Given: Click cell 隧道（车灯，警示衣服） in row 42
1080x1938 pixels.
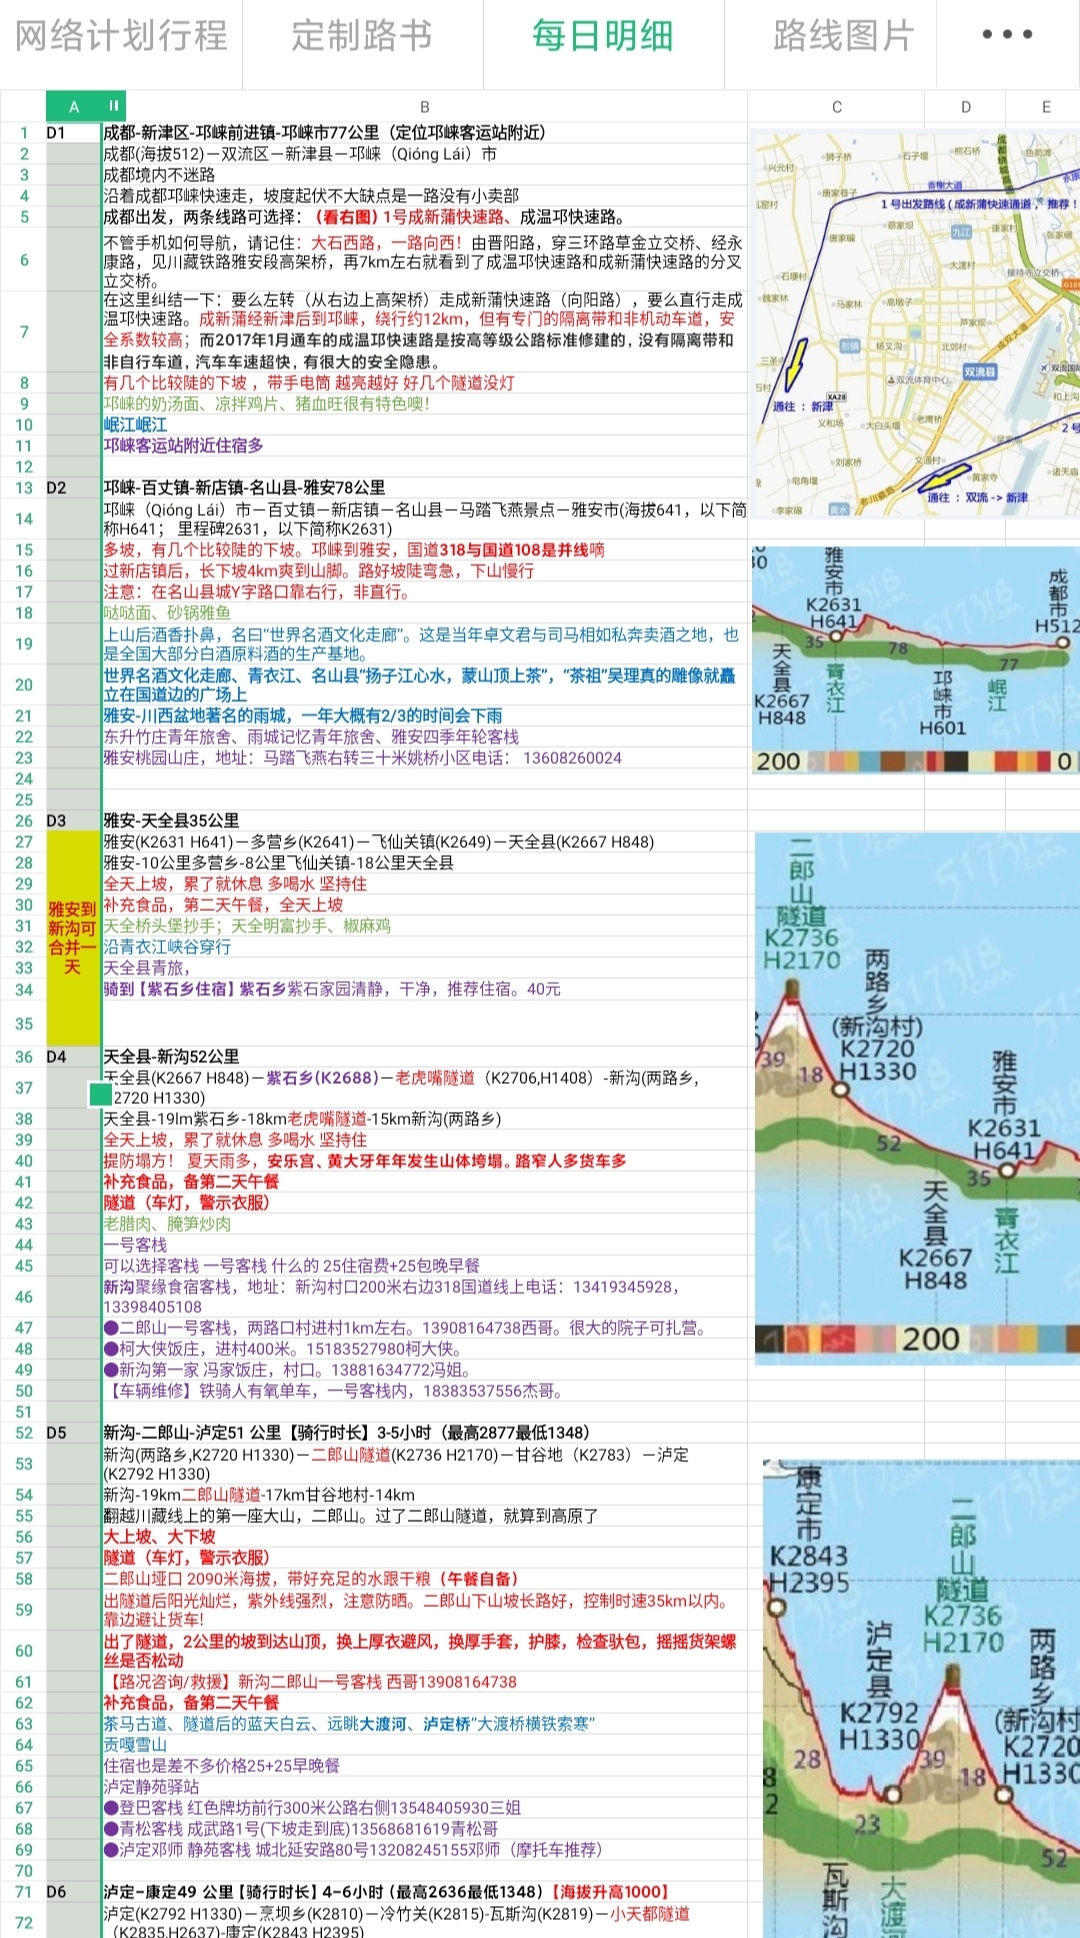Looking at the screenshot, I should point(424,1203).
